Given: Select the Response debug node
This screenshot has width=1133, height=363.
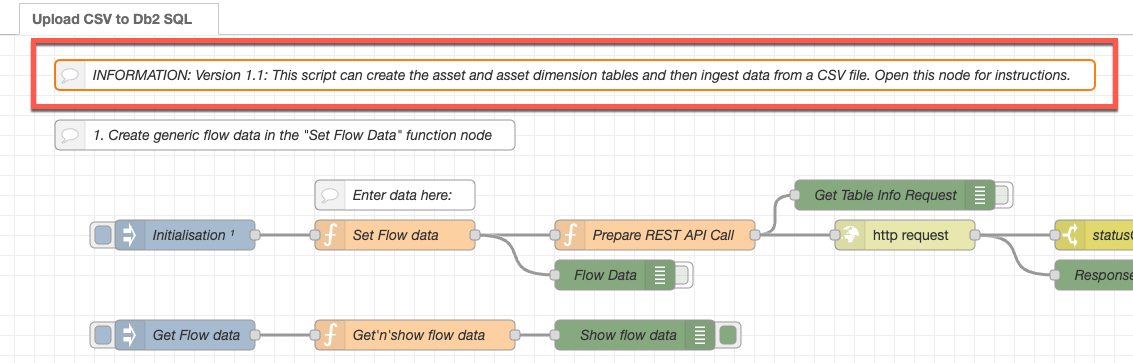Looking at the screenshot, I should click(1094, 275).
